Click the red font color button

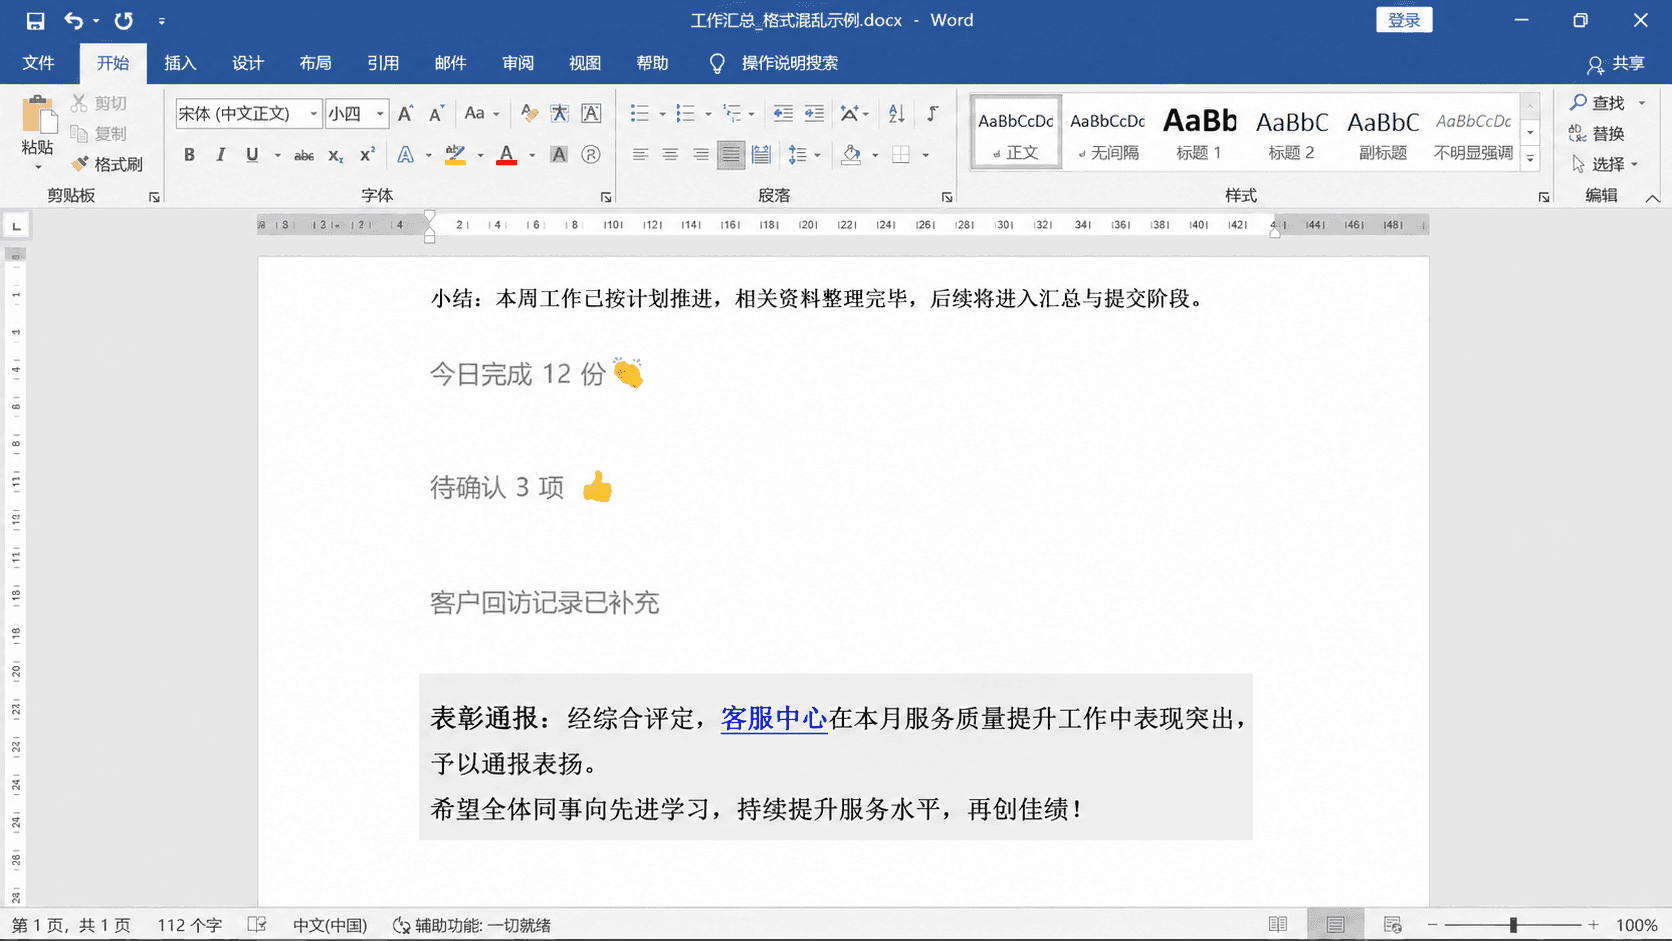click(x=507, y=154)
